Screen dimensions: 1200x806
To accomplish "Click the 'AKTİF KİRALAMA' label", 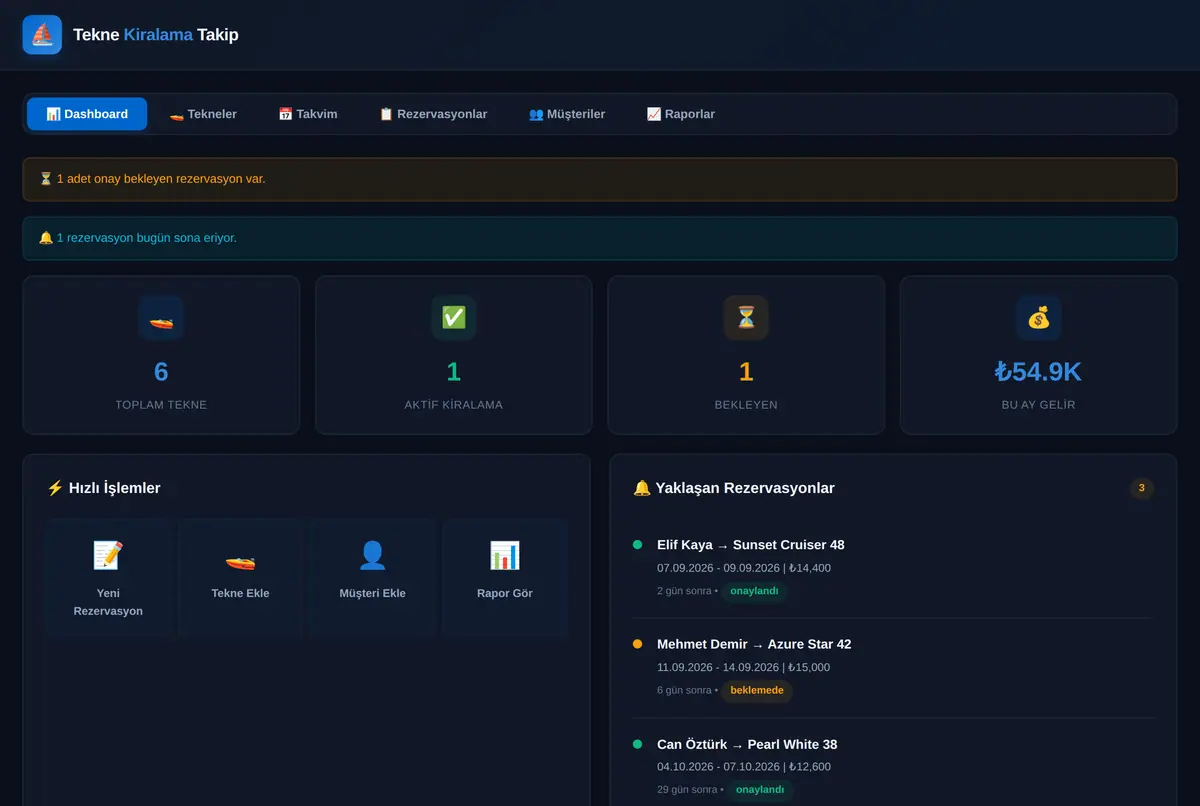I will pos(454,405).
